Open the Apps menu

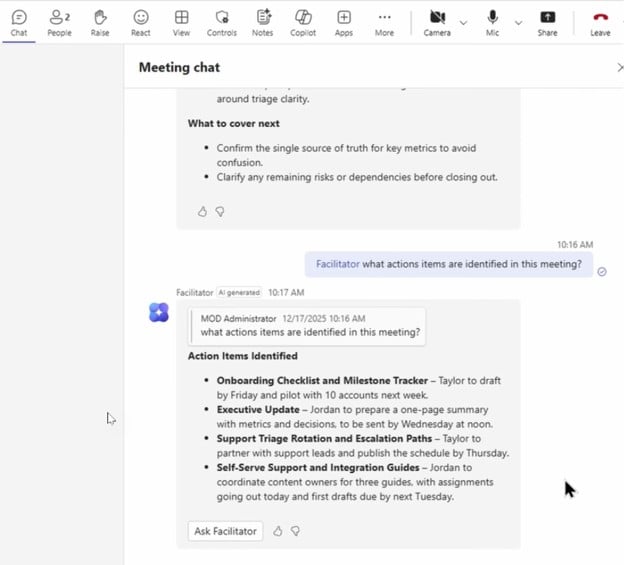click(344, 22)
